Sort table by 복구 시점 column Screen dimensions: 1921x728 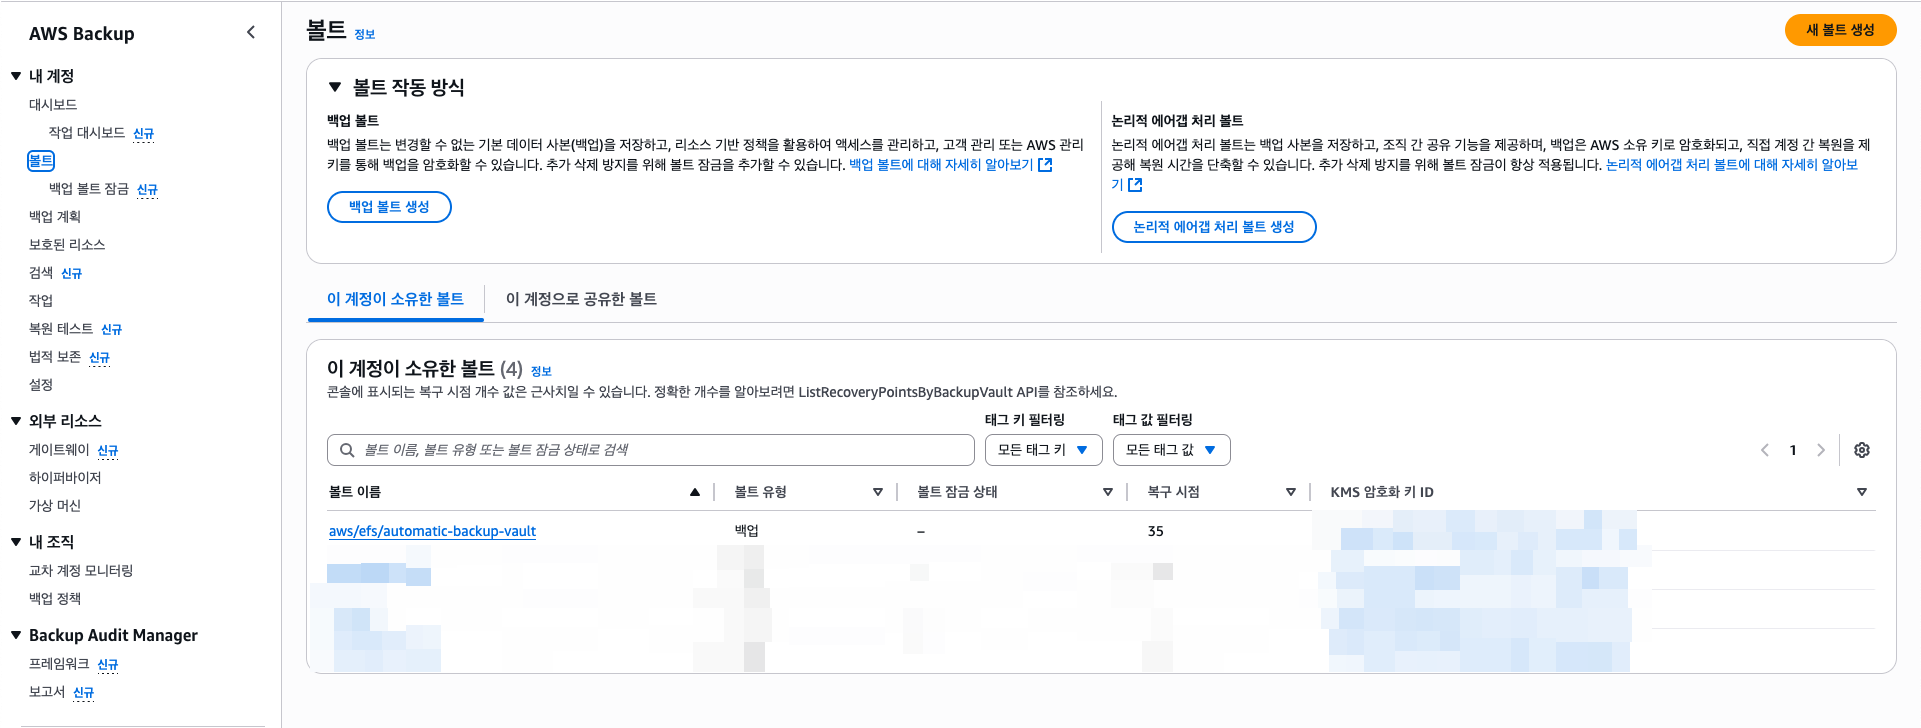coord(1290,492)
